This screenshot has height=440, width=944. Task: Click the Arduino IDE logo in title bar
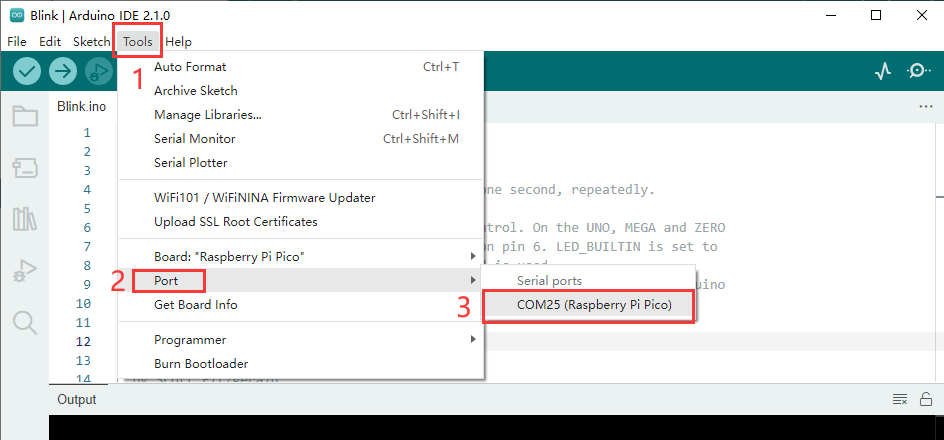(x=17, y=15)
